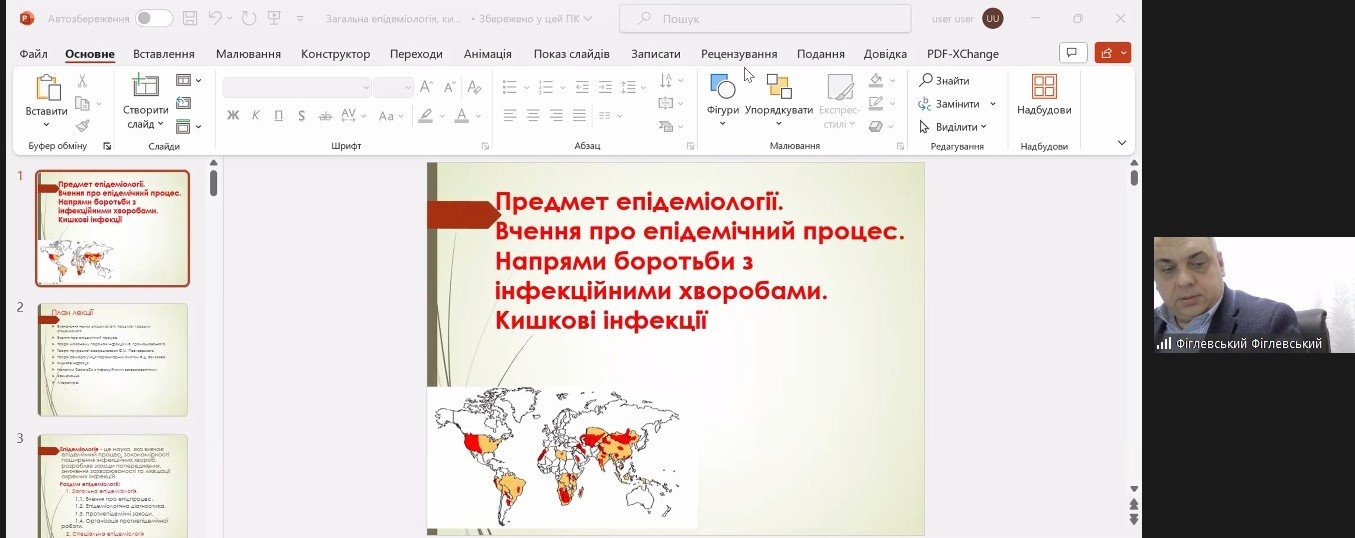Expand the font name combo box
Viewport: 1355px width, 538px height.
pos(365,88)
